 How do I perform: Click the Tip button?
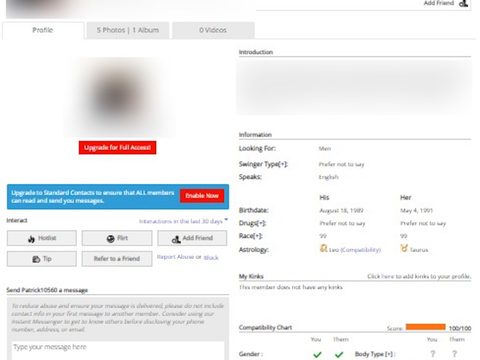pyautogui.click(x=42, y=259)
